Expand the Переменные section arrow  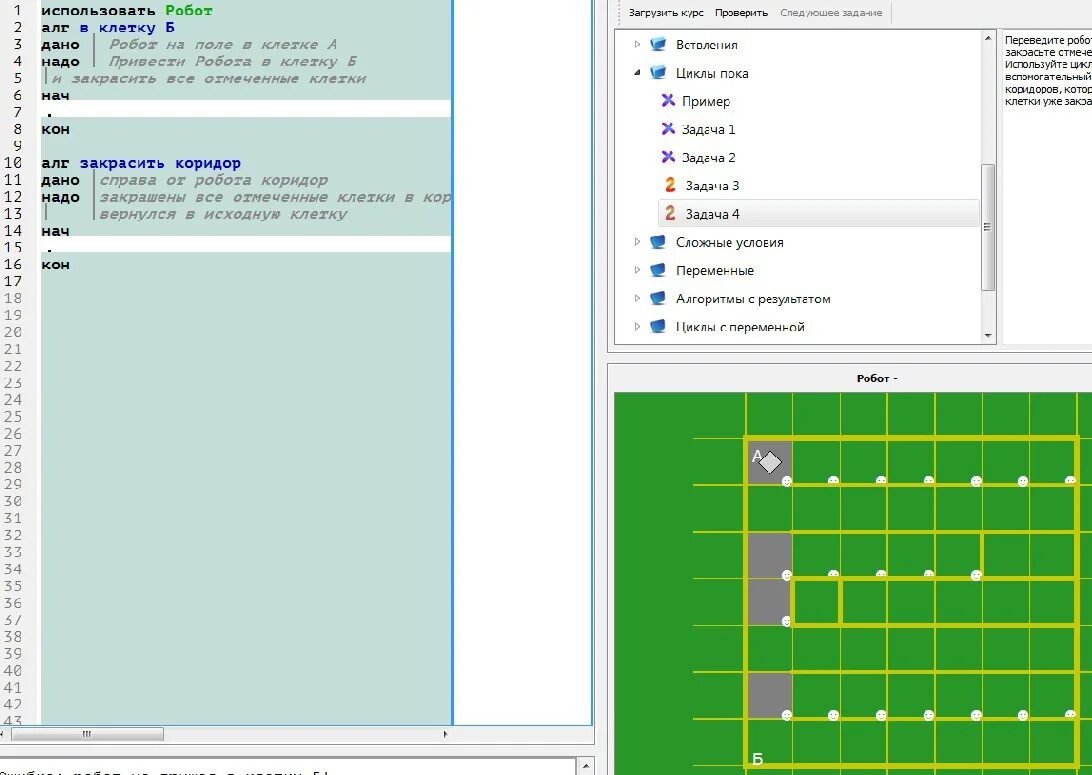(x=637, y=270)
